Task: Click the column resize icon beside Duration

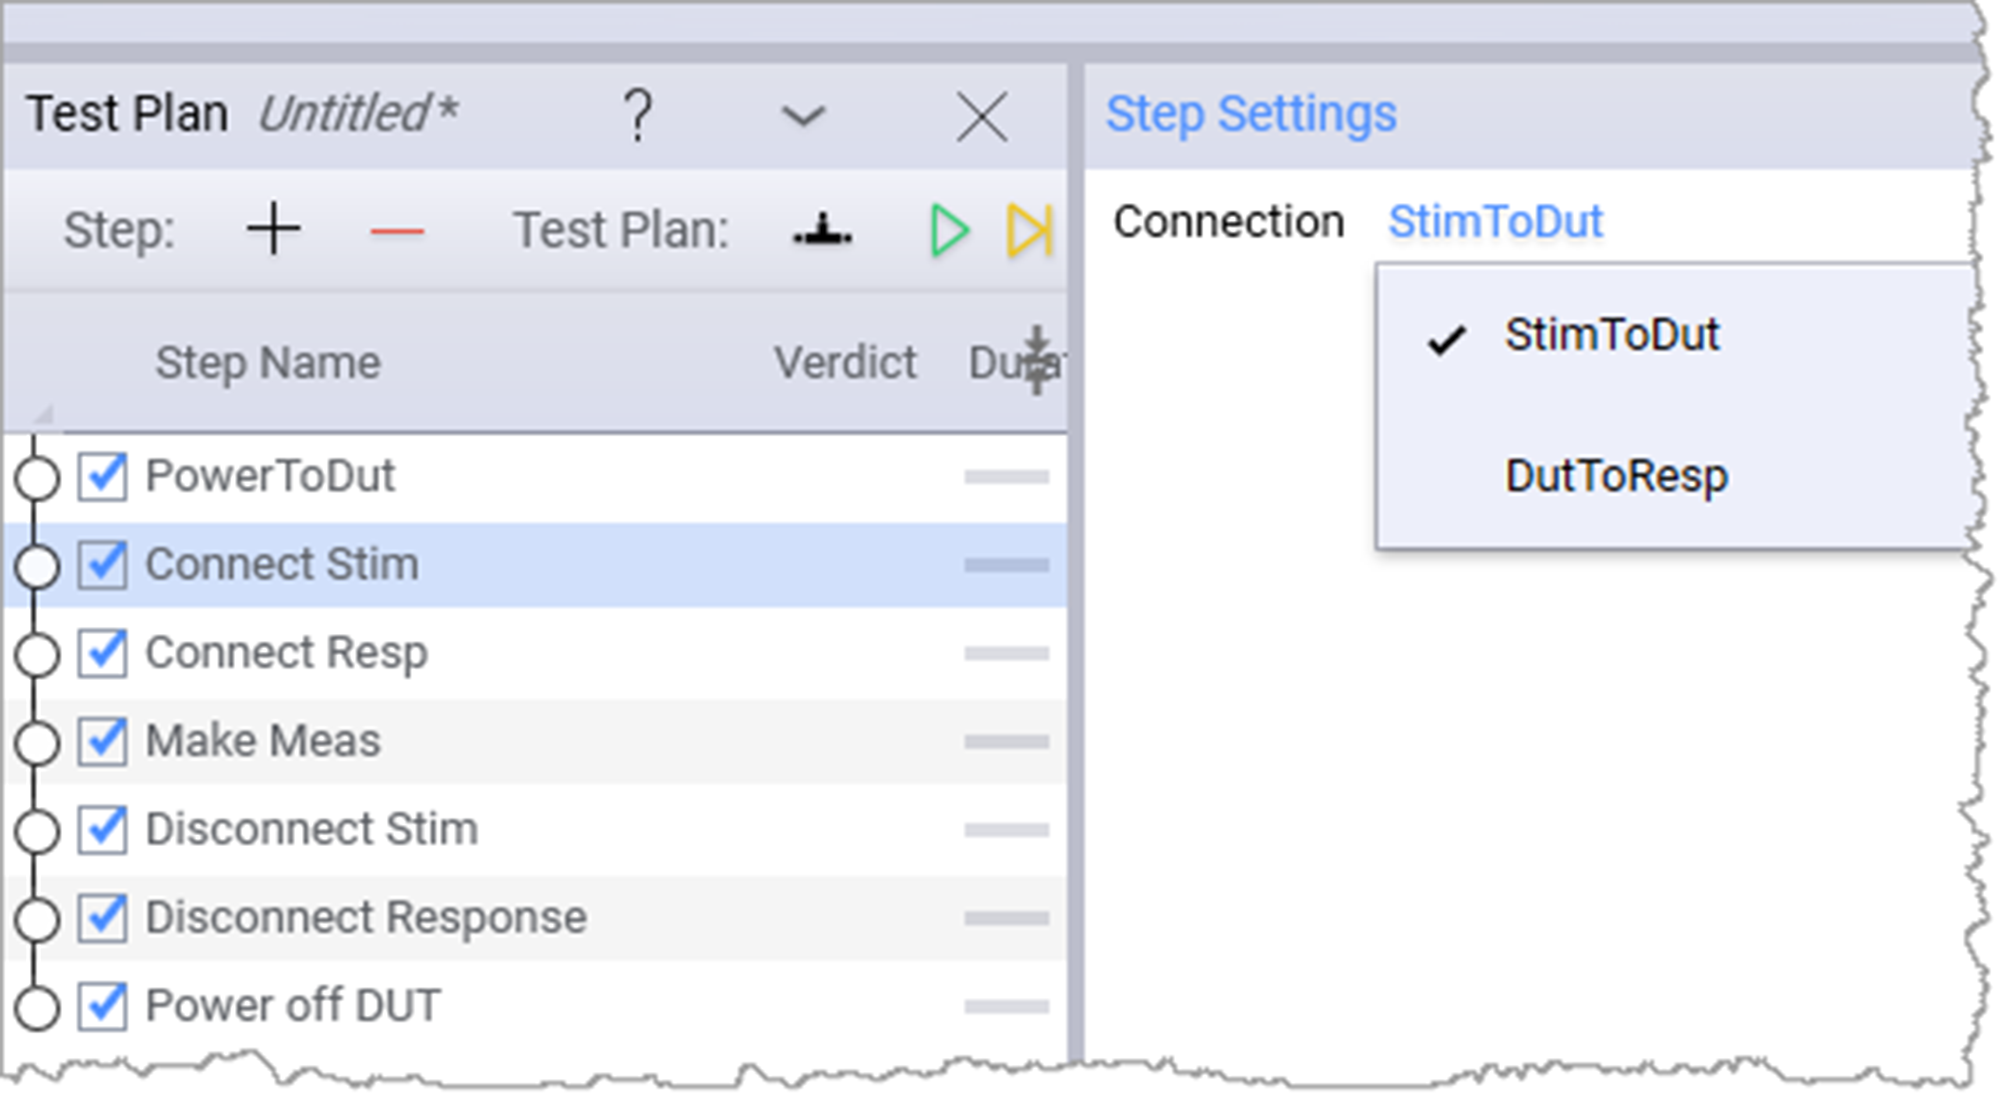Action: [1037, 359]
